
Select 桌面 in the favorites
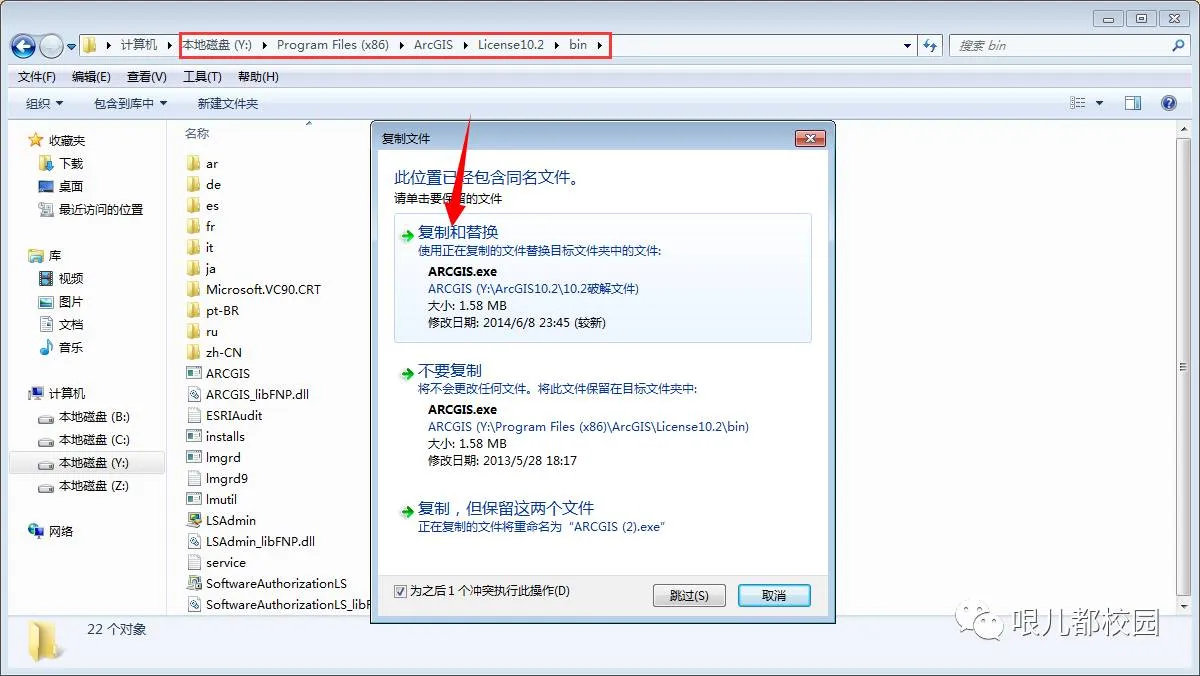pyautogui.click(x=62, y=186)
